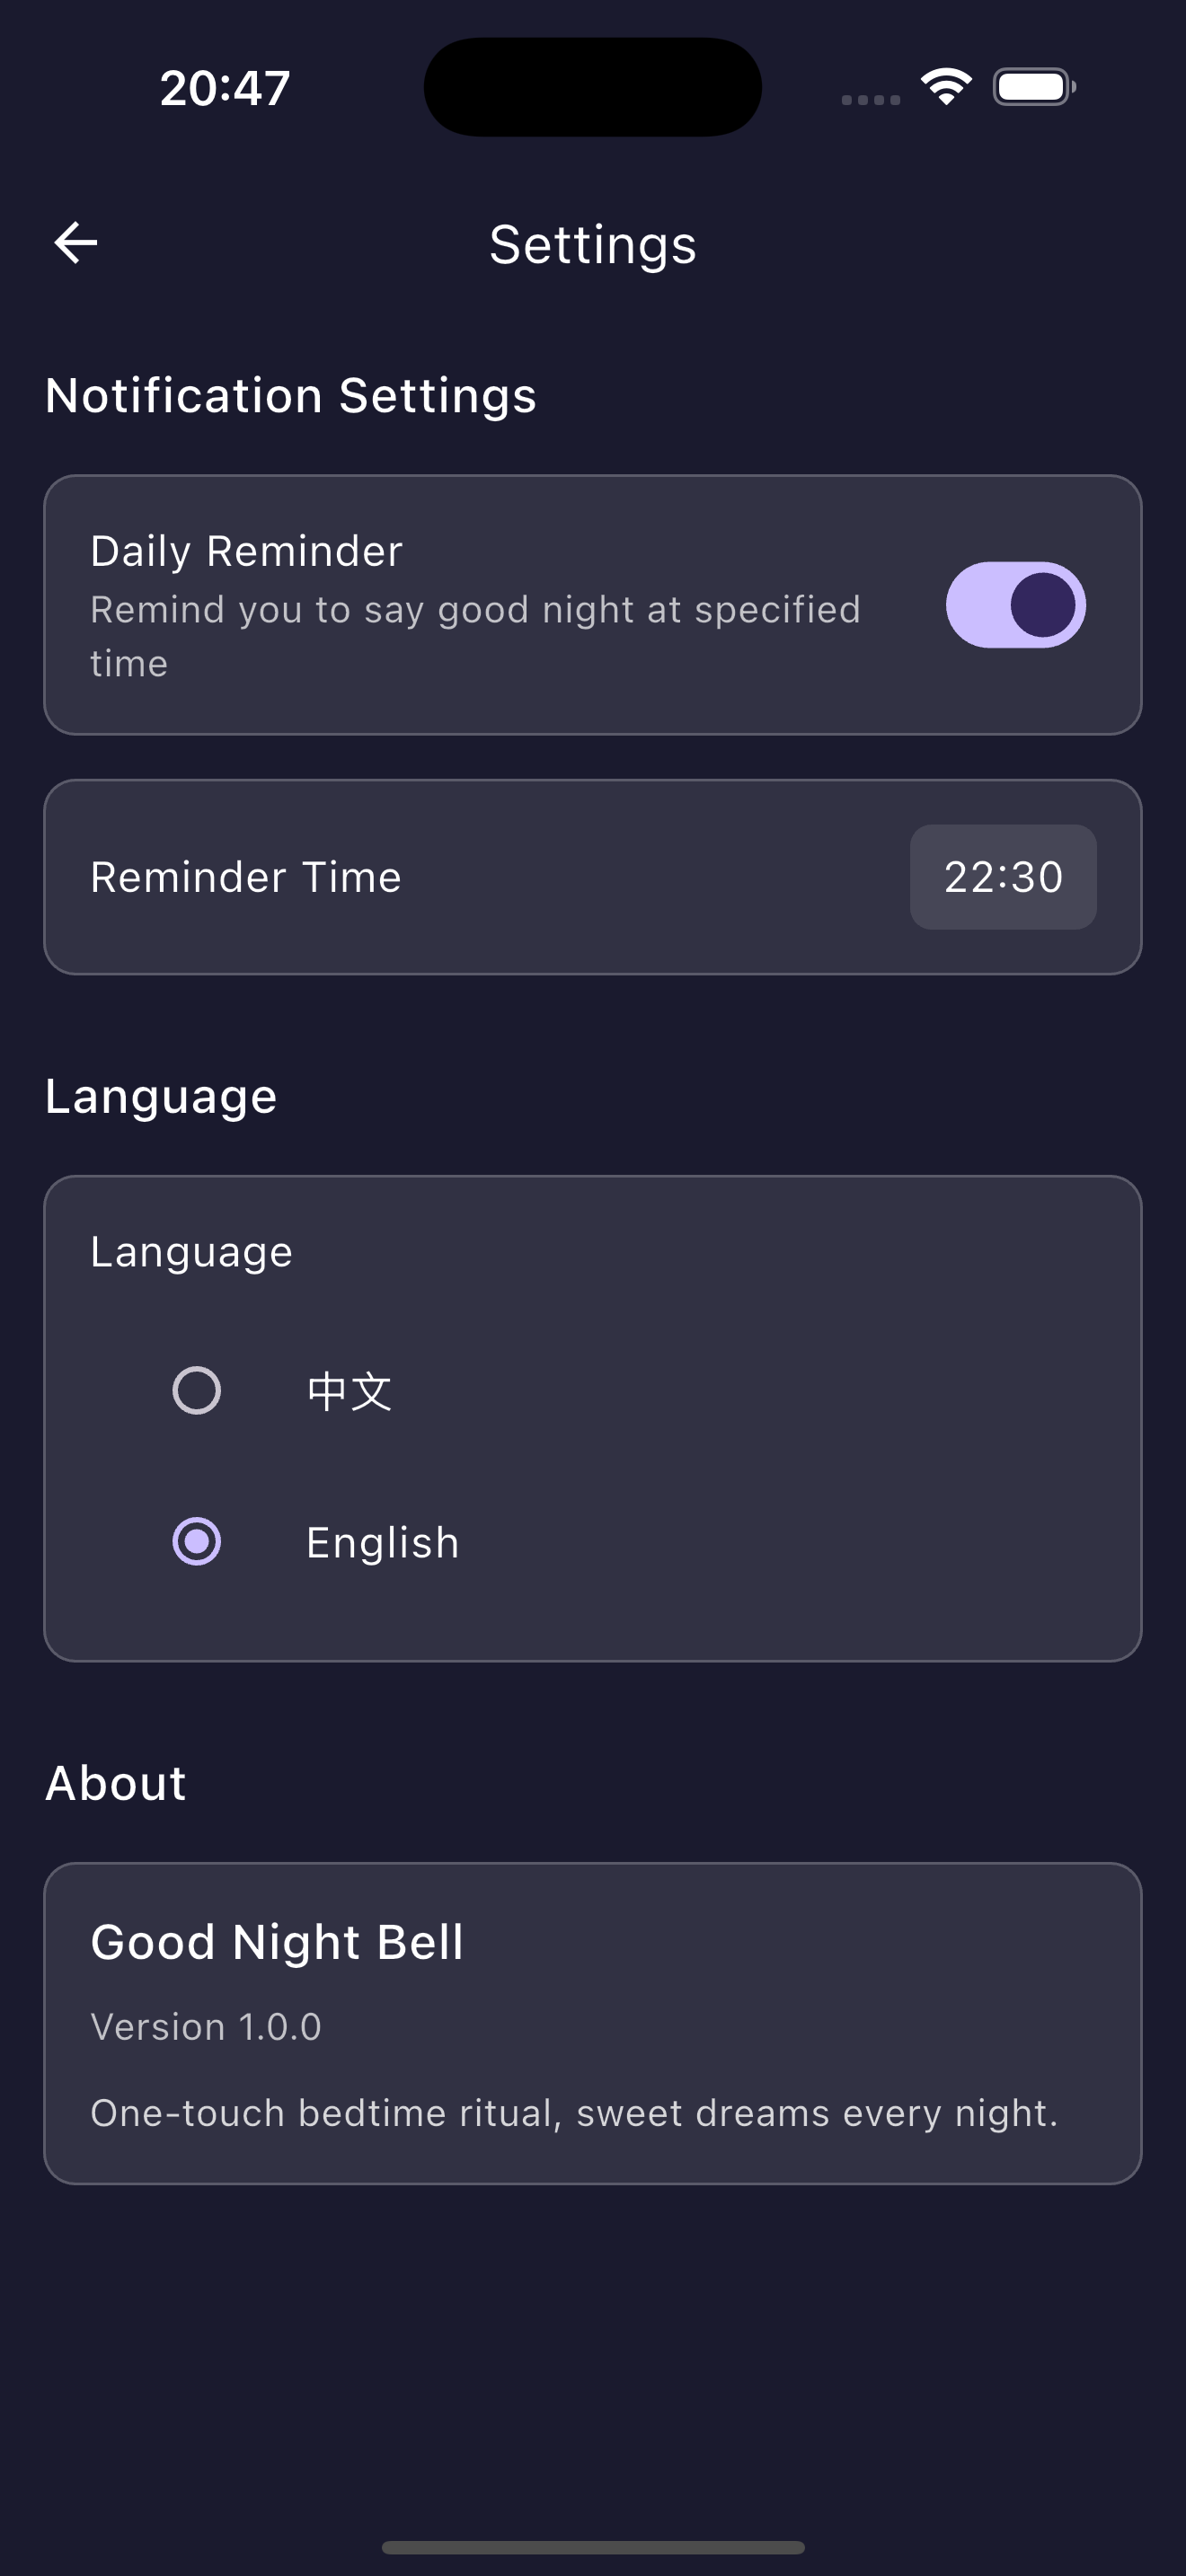This screenshot has height=2576, width=1186.
Task: Click the English language label text
Action: pyautogui.click(x=383, y=1542)
